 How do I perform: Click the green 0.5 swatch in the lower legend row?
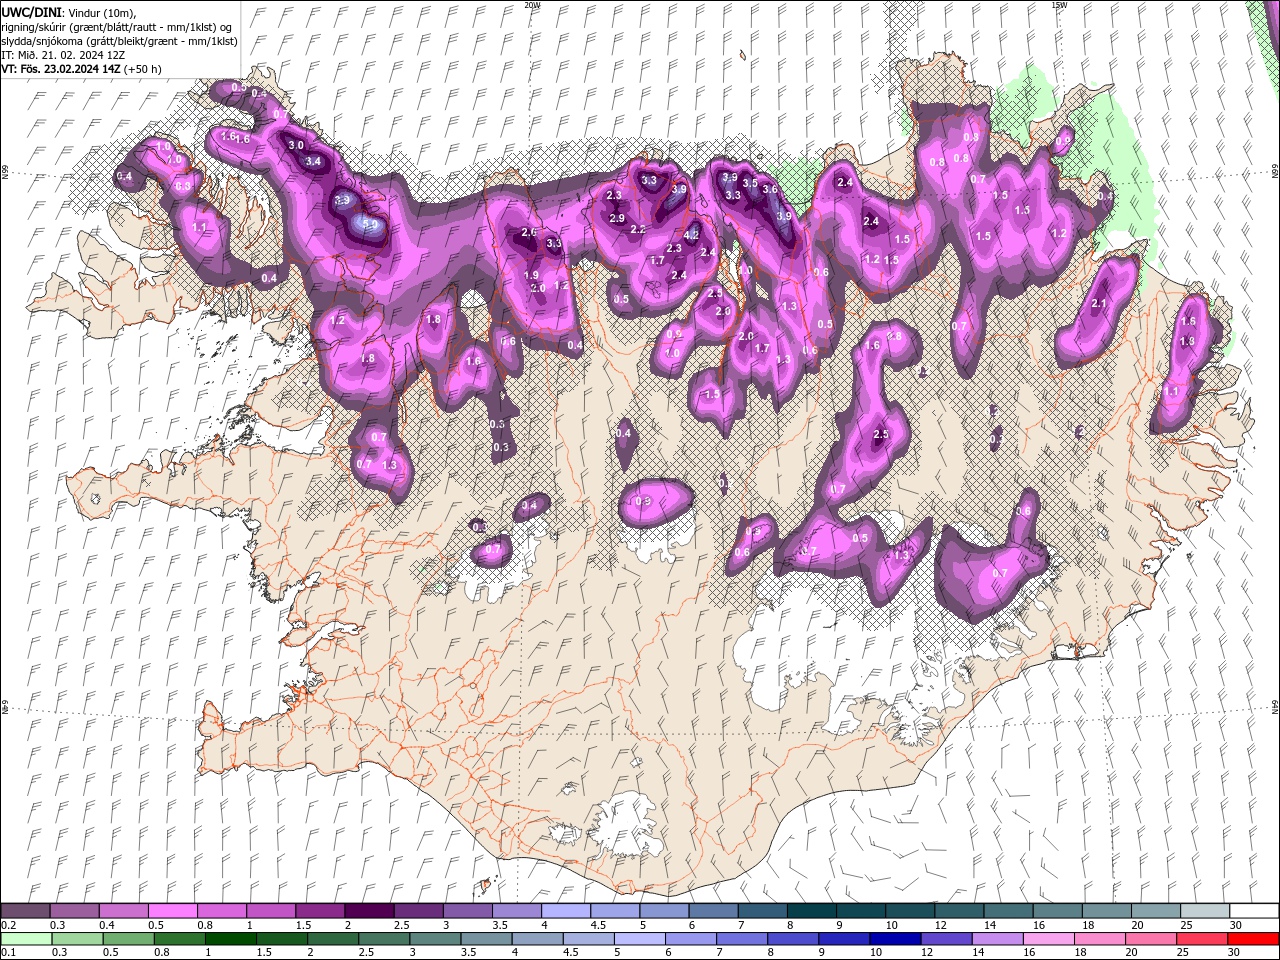(129, 939)
